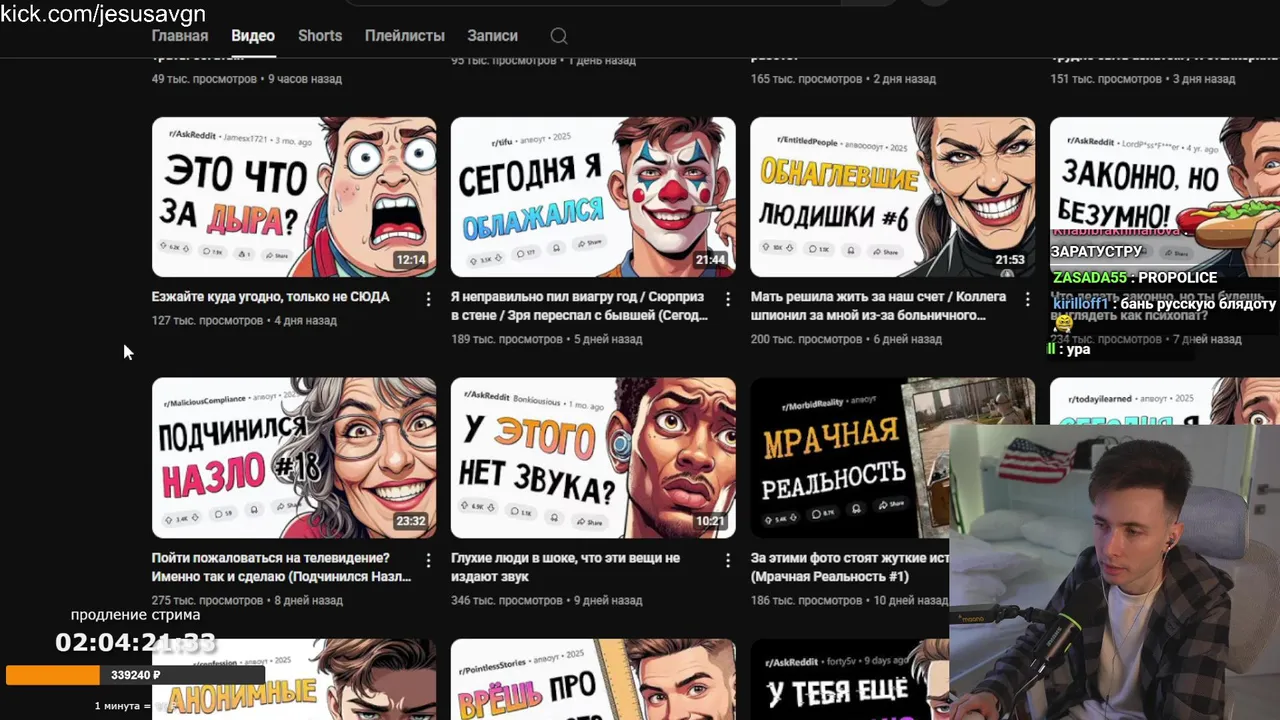Viewport: 1280px width, 720px height.
Task: Click the 10:21 duration badge
Action: coord(710,521)
